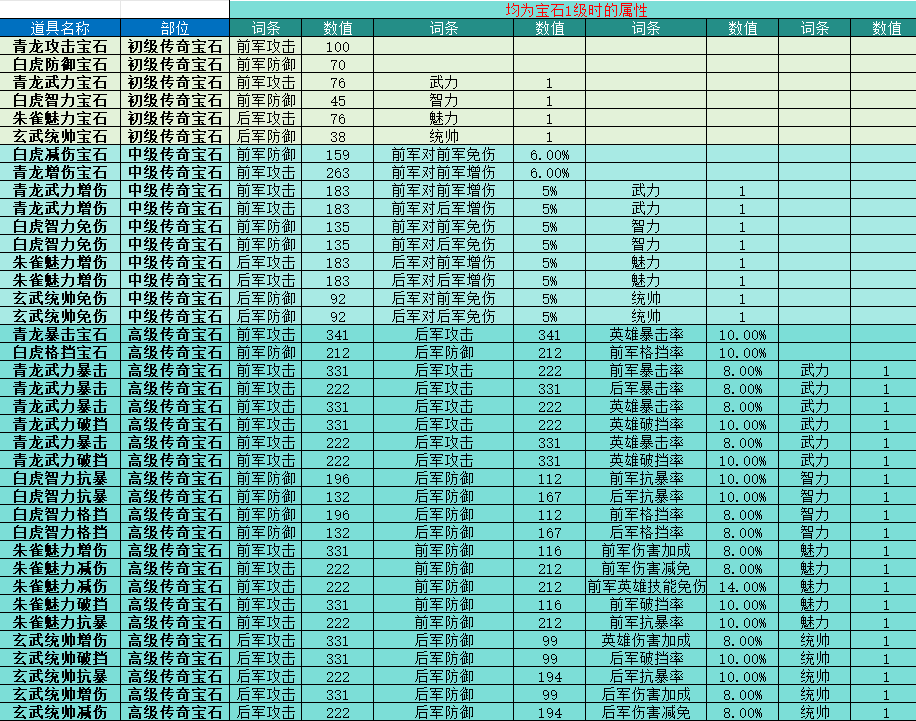Screen dimensions: 916x721
Task: Click the 青龙暴击宝石 item cell
Action: (x=60, y=335)
